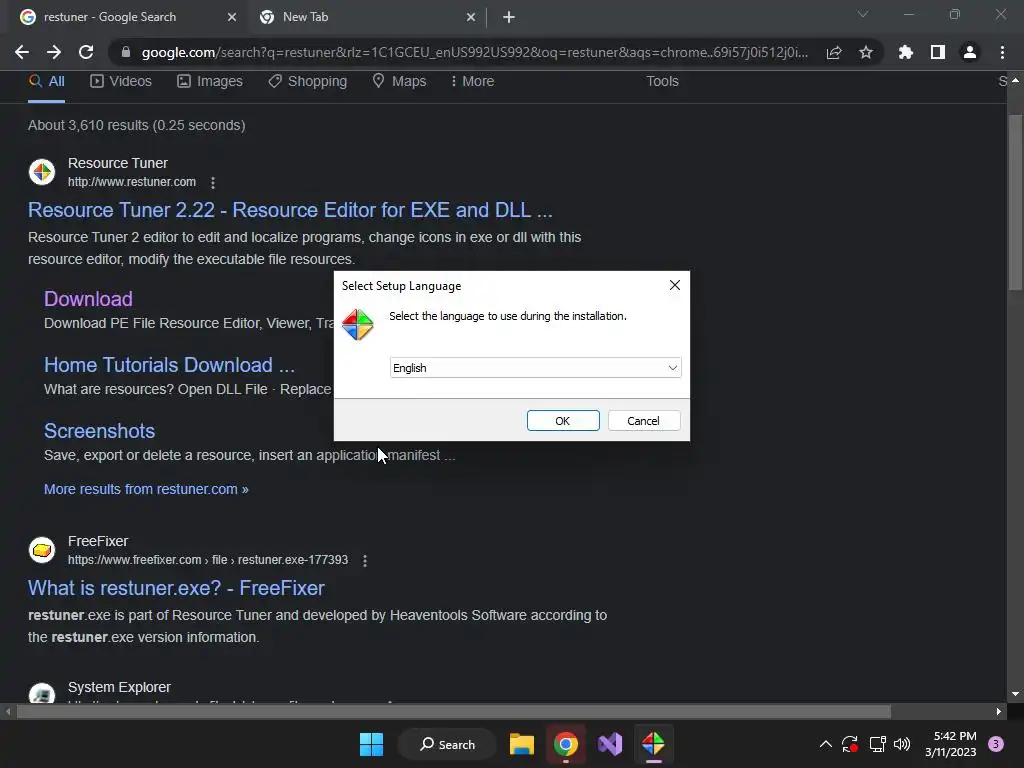Click the browser back arrow

pos(22,52)
